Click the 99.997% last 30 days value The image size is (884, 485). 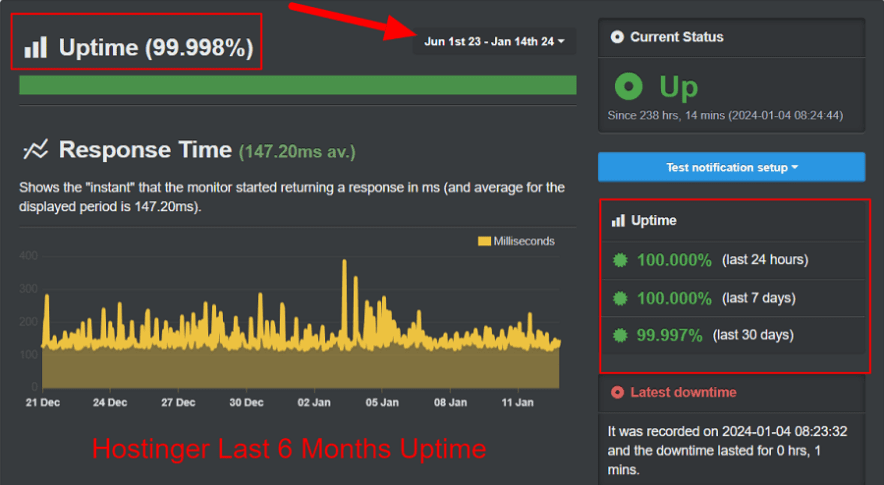[669, 335]
